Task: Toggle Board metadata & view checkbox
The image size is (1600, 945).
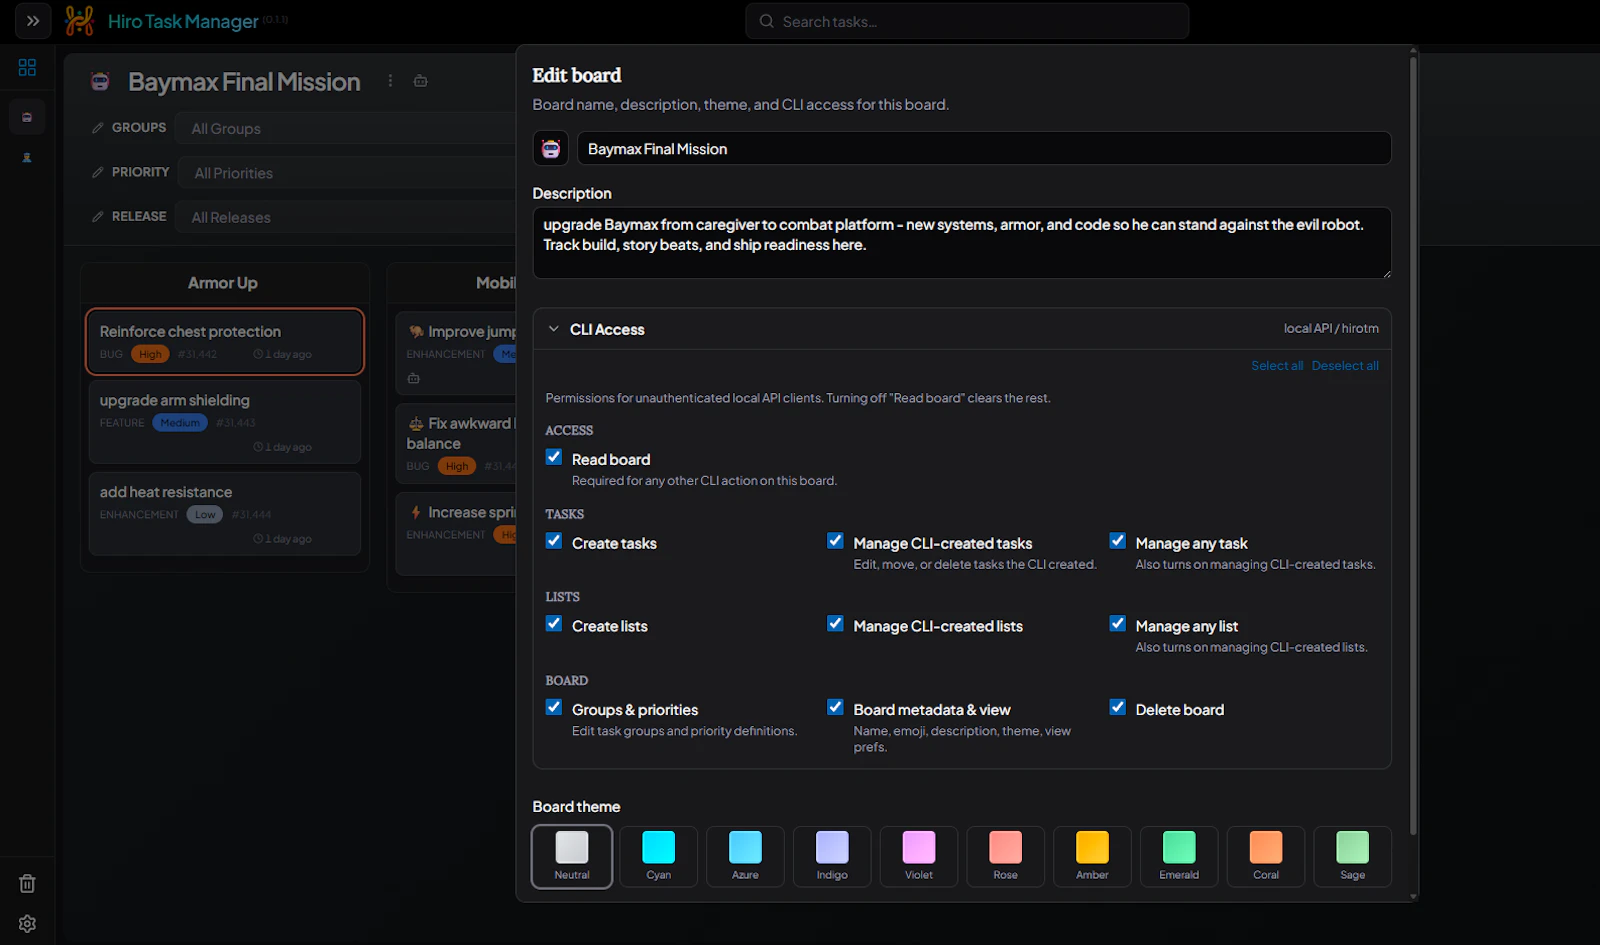Action: pos(835,707)
